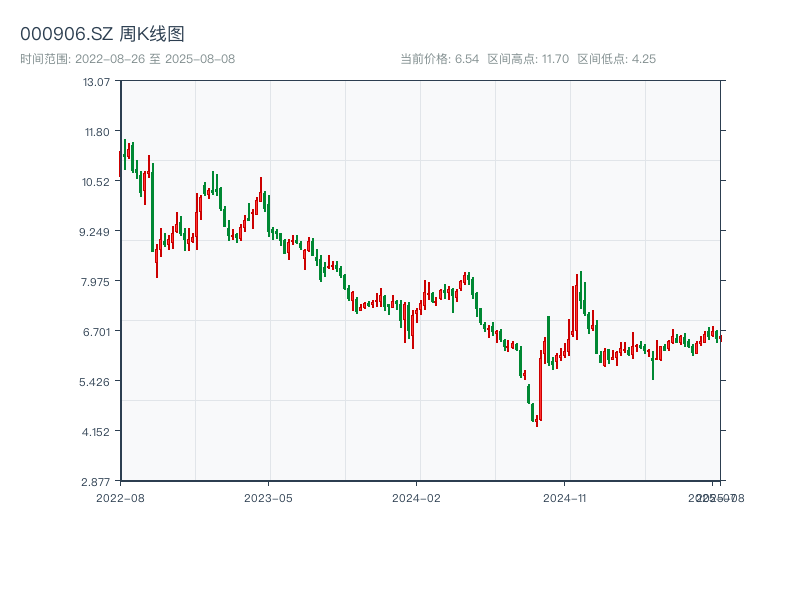Click the 区间高点 11.70 label

(x=528, y=59)
